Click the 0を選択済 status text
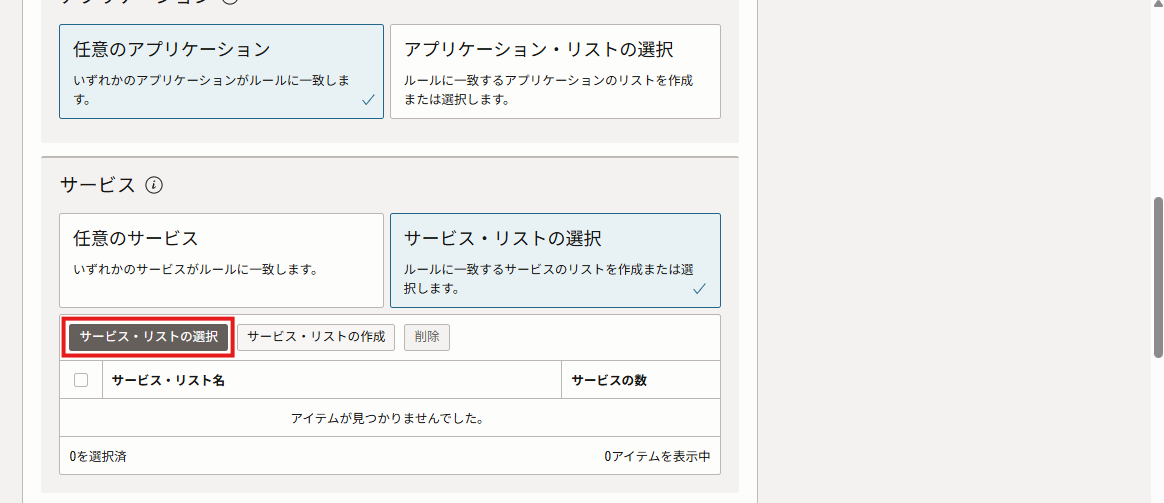Screen dimensions: 1164x503 [98, 456]
